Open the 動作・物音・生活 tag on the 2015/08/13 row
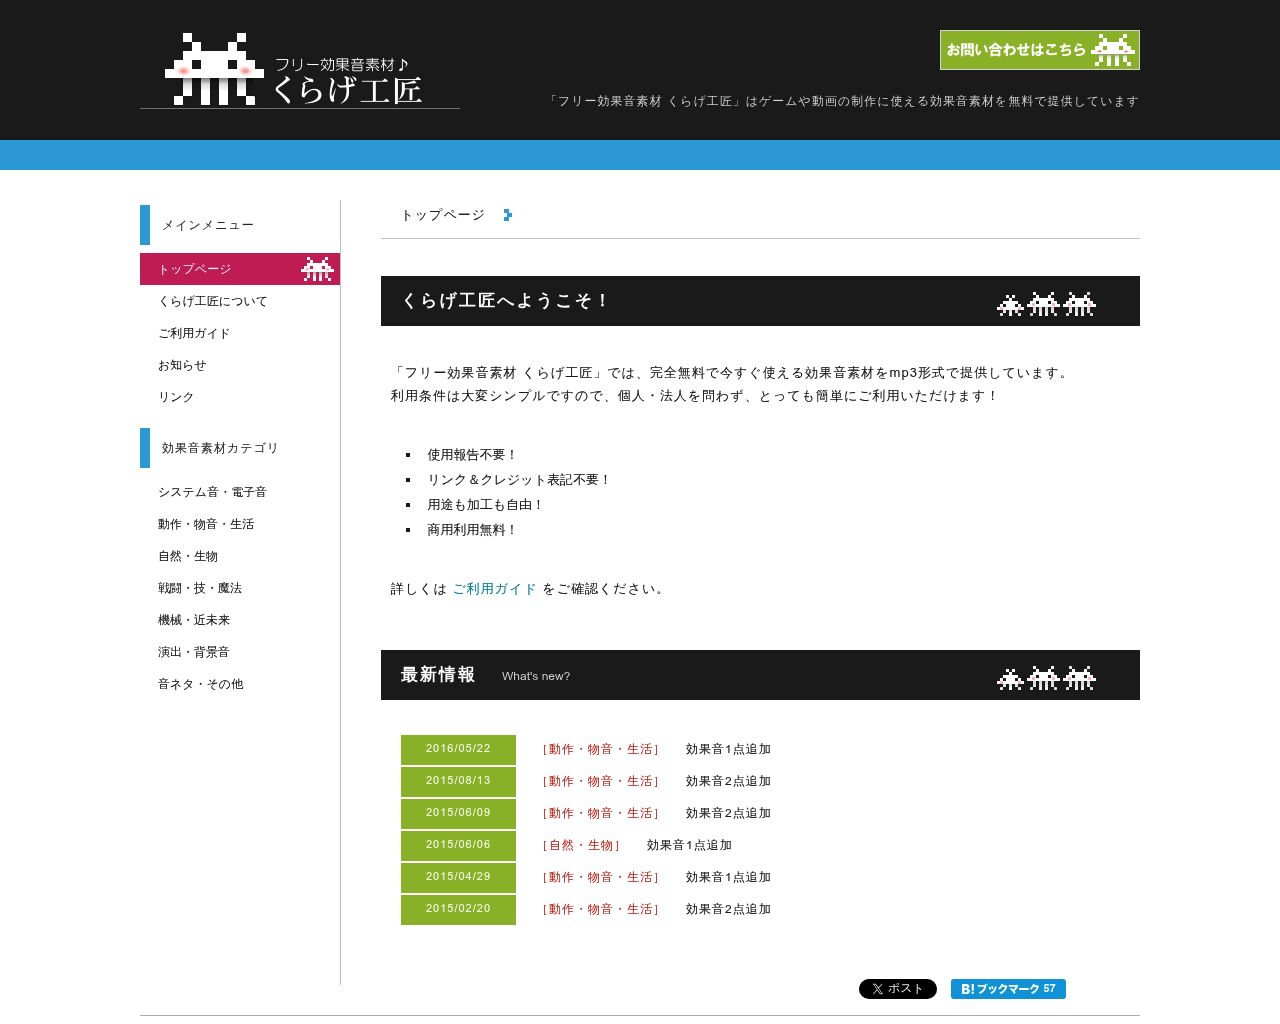1280x1024 pixels. click(601, 781)
